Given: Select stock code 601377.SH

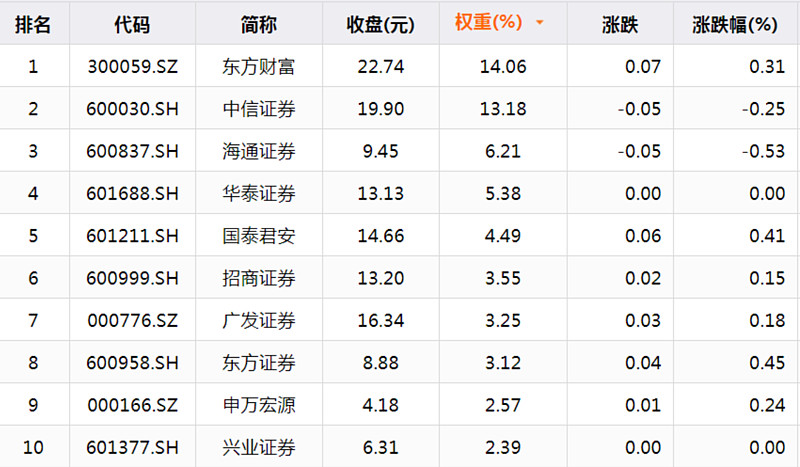Looking at the screenshot, I should [x=133, y=448].
